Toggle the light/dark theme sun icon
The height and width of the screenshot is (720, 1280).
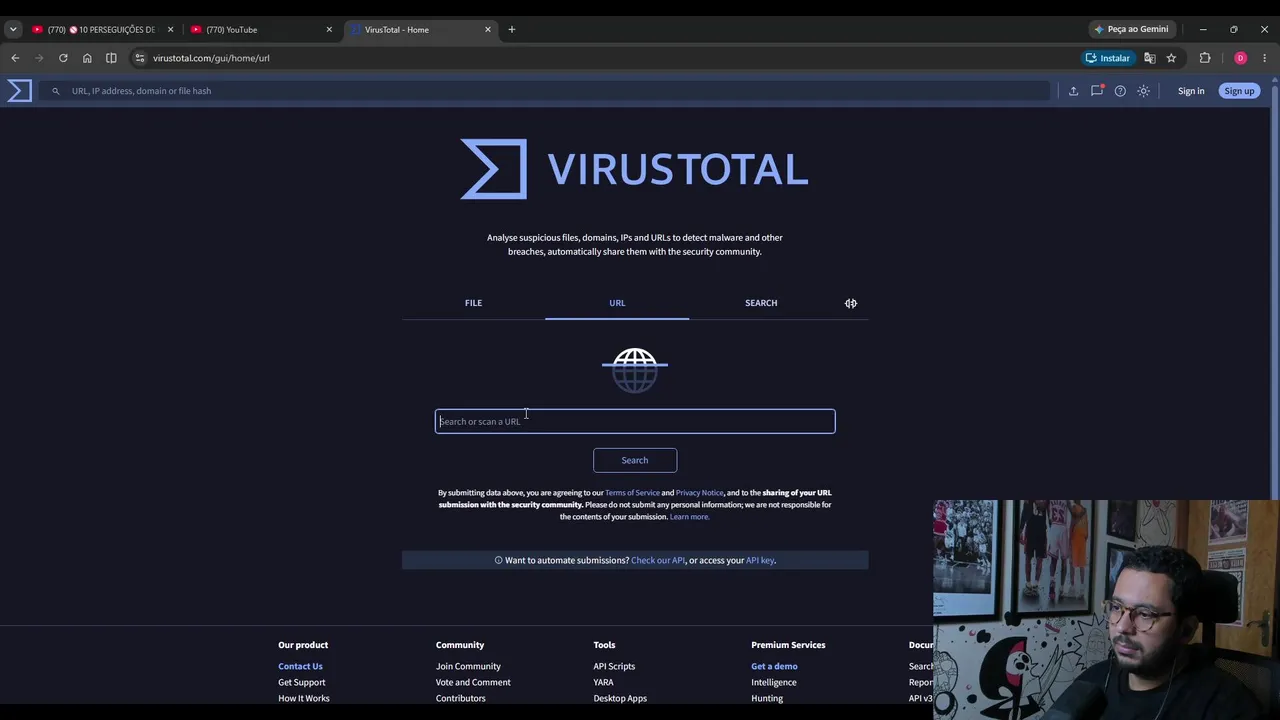coord(1144,91)
